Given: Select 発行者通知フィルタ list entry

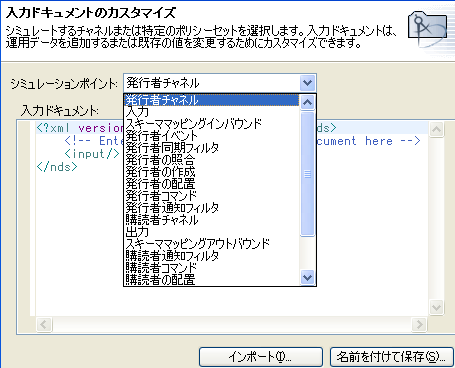Looking at the screenshot, I should [x=212, y=208].
